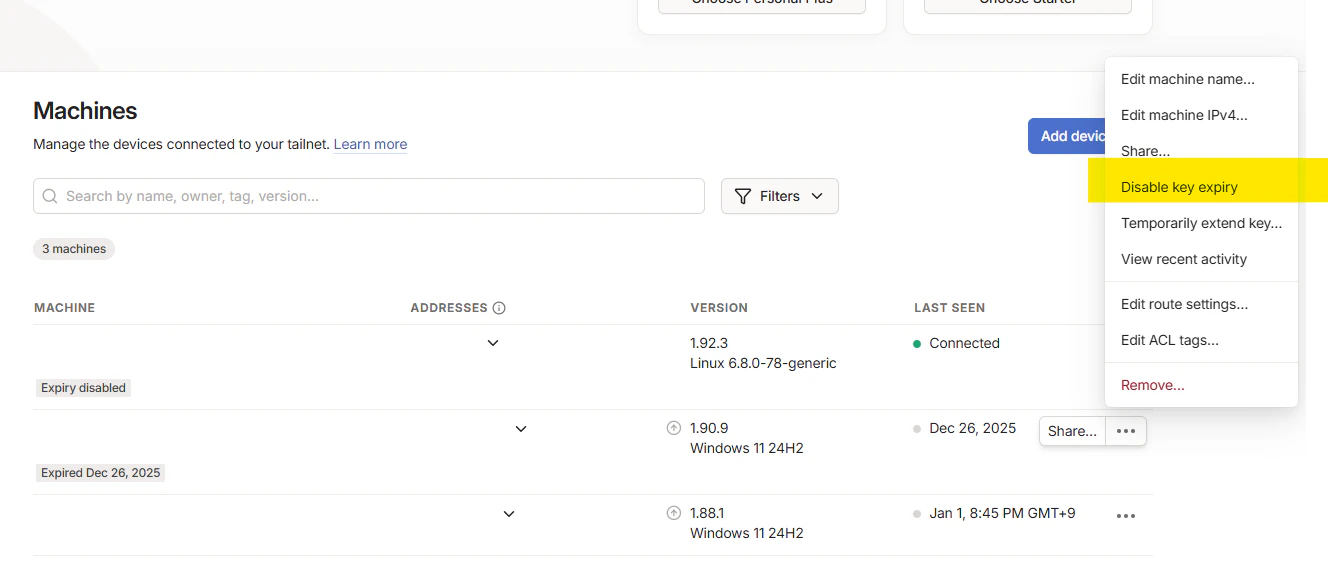Click the Share... button on the Dec 26 row

pos(1072,431)
